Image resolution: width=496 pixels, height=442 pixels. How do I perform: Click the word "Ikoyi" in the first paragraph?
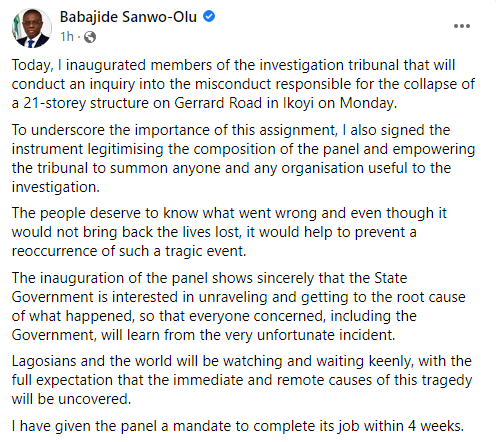point(298,103)
